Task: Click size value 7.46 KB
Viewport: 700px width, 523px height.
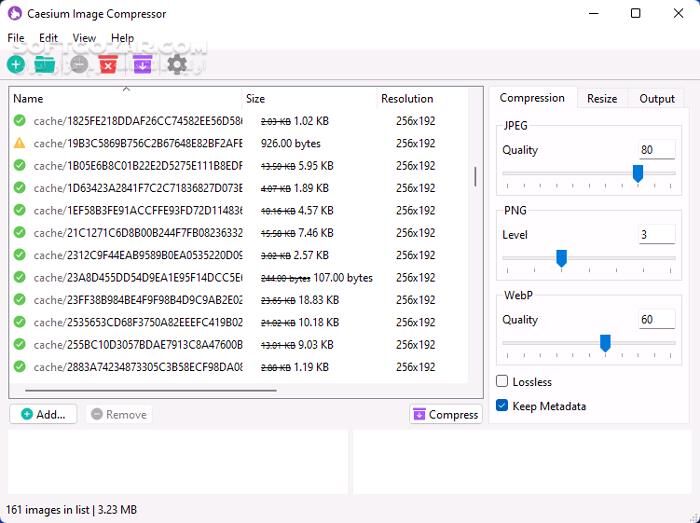Action: coord(316,233)
